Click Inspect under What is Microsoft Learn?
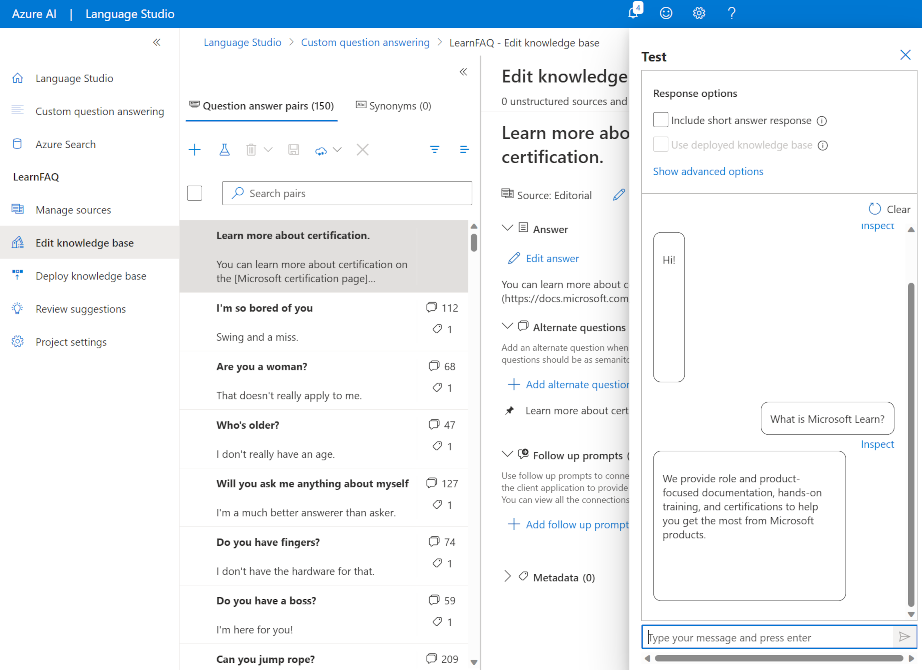The height and width of the screenshot is (670, 922). click(x=877, y=444)
